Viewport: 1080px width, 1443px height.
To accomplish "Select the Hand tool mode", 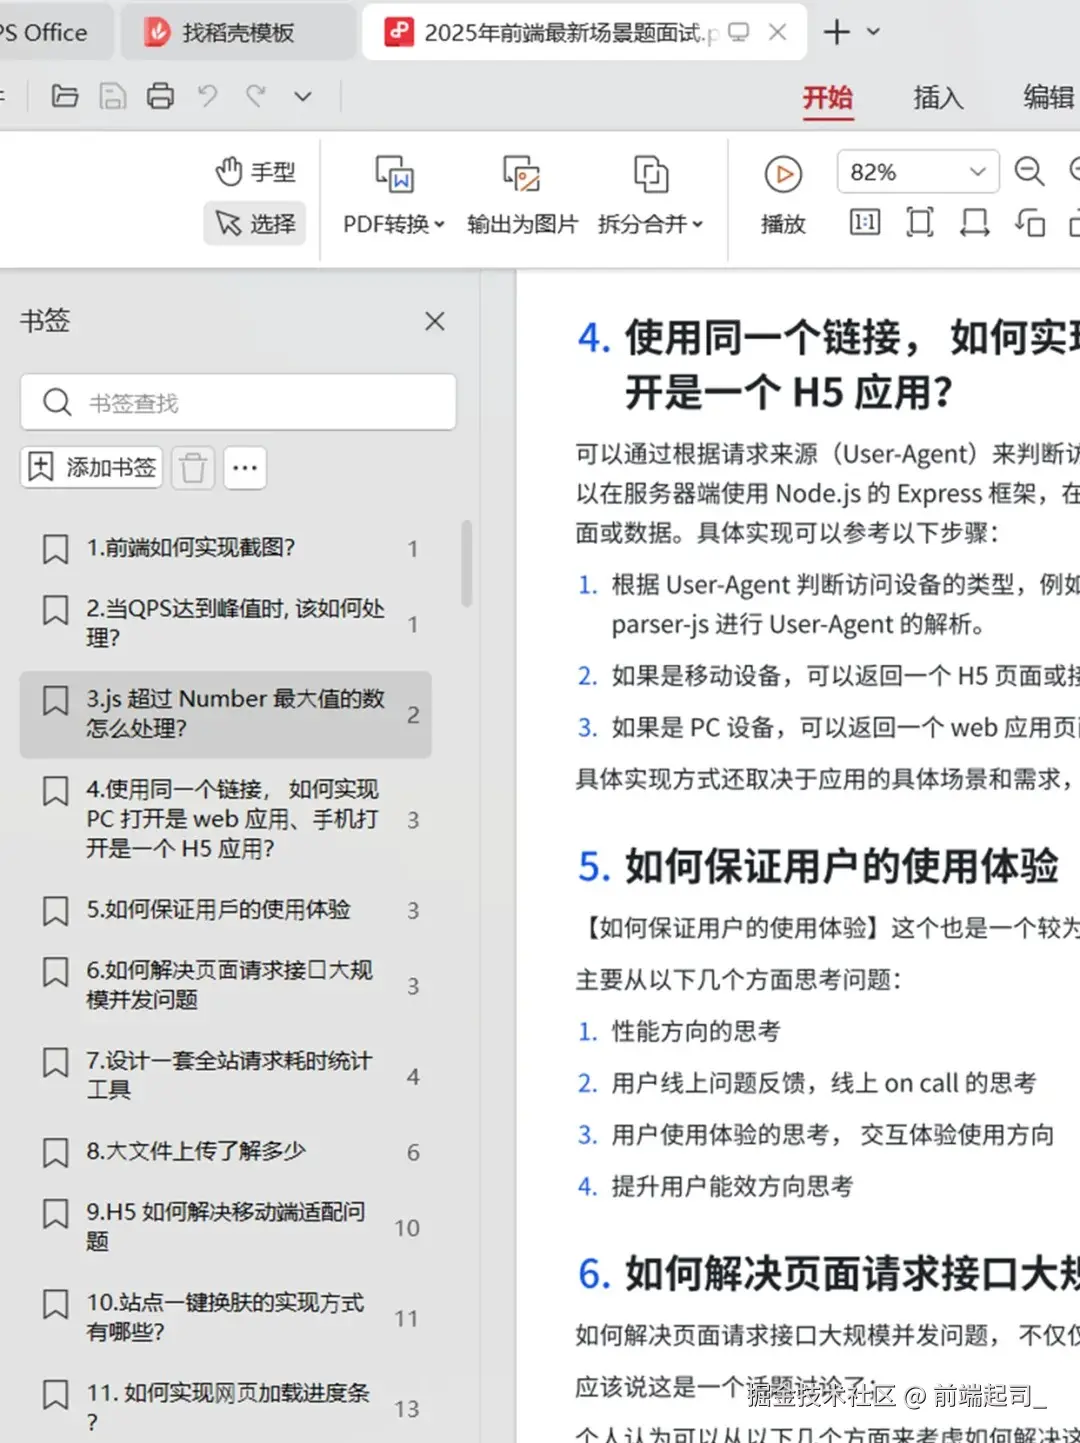I will 256,172.
